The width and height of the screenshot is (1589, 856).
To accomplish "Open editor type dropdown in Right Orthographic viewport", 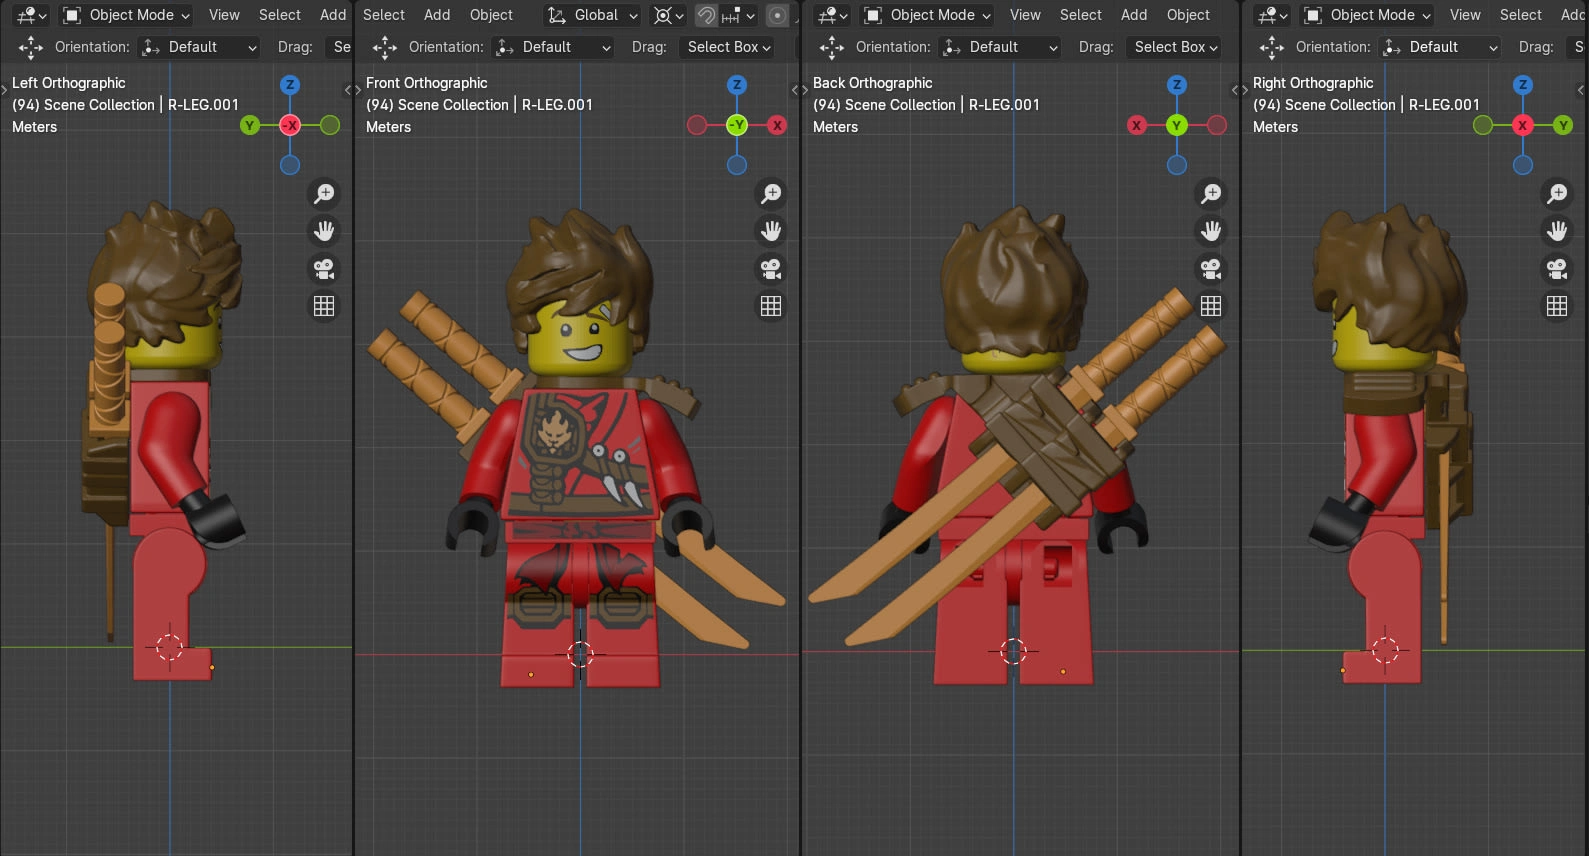I will [1272, 15].
